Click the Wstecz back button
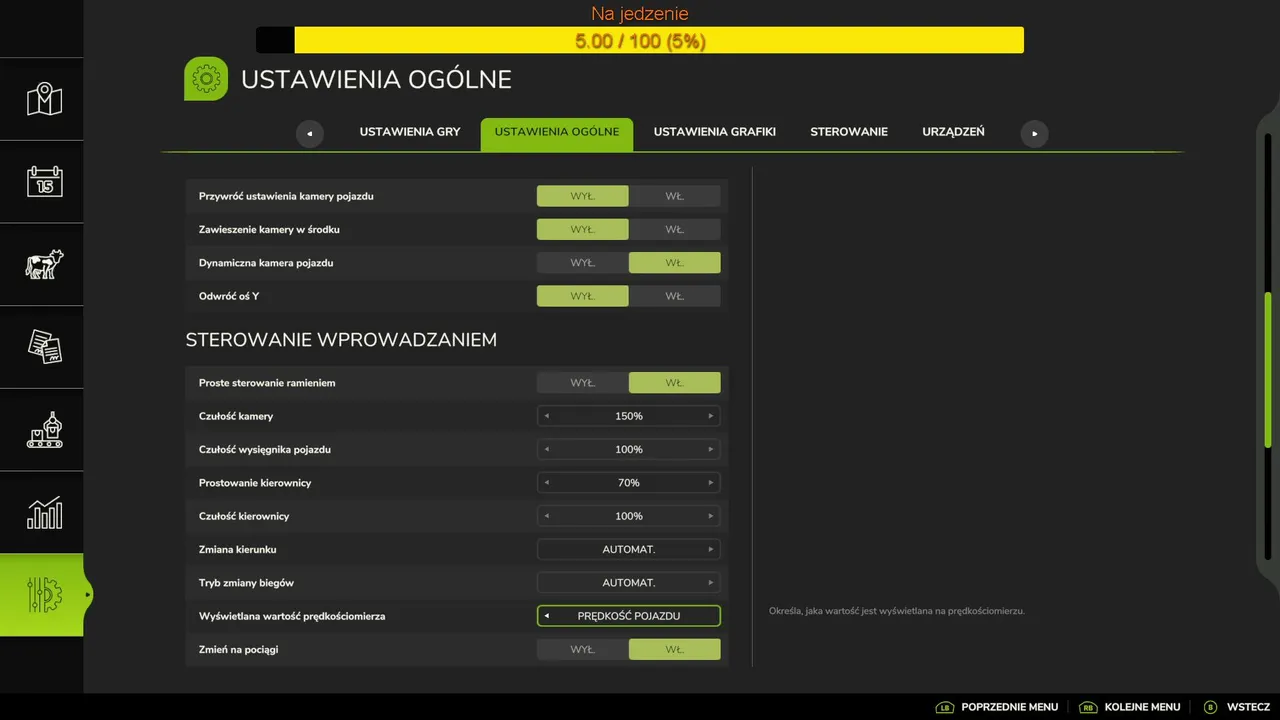Image resolution: width=1280 pixels, height=720 pixels. 1237,707
